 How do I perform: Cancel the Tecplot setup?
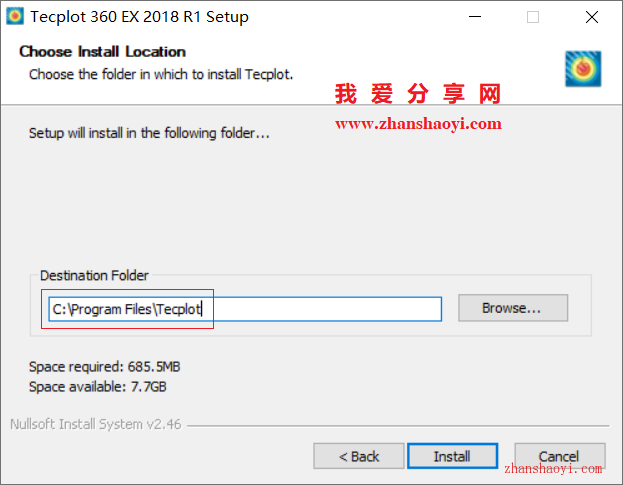click(560, 456)
